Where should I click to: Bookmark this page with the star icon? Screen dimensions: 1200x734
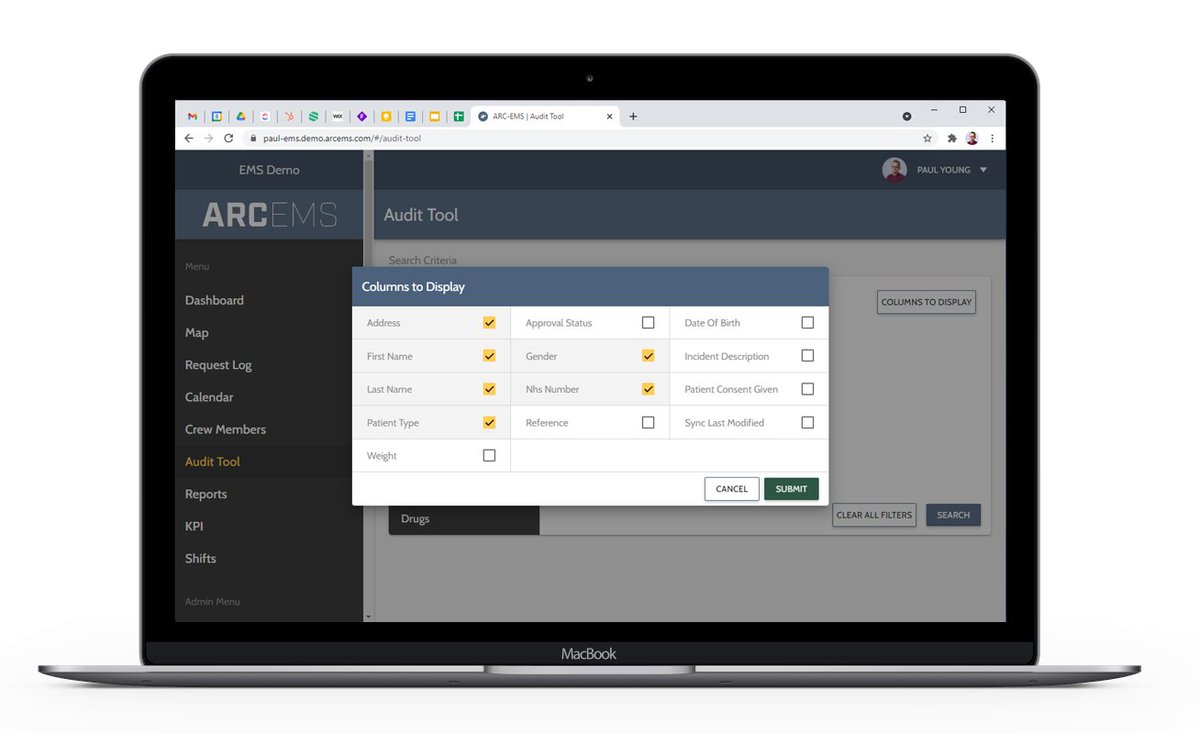coord(928,138)
